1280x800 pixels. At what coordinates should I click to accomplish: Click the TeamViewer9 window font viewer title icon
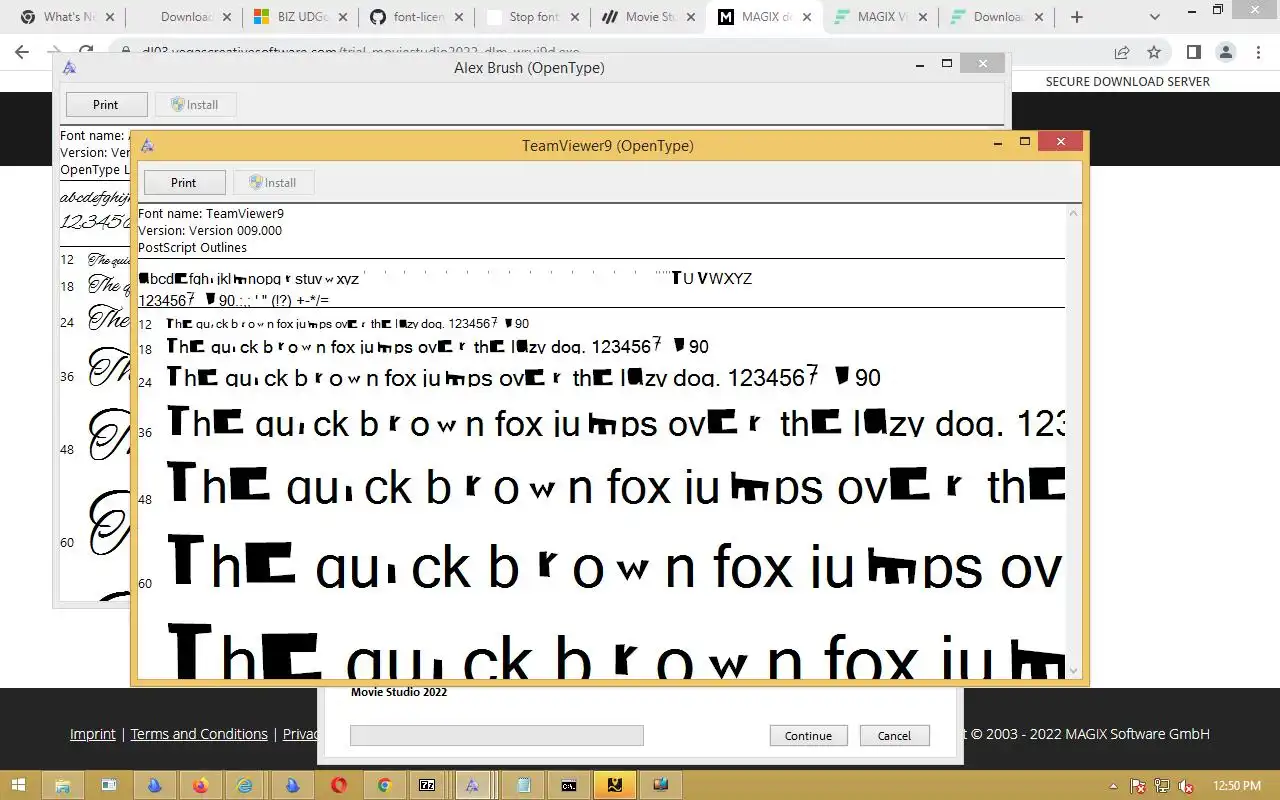147,145
